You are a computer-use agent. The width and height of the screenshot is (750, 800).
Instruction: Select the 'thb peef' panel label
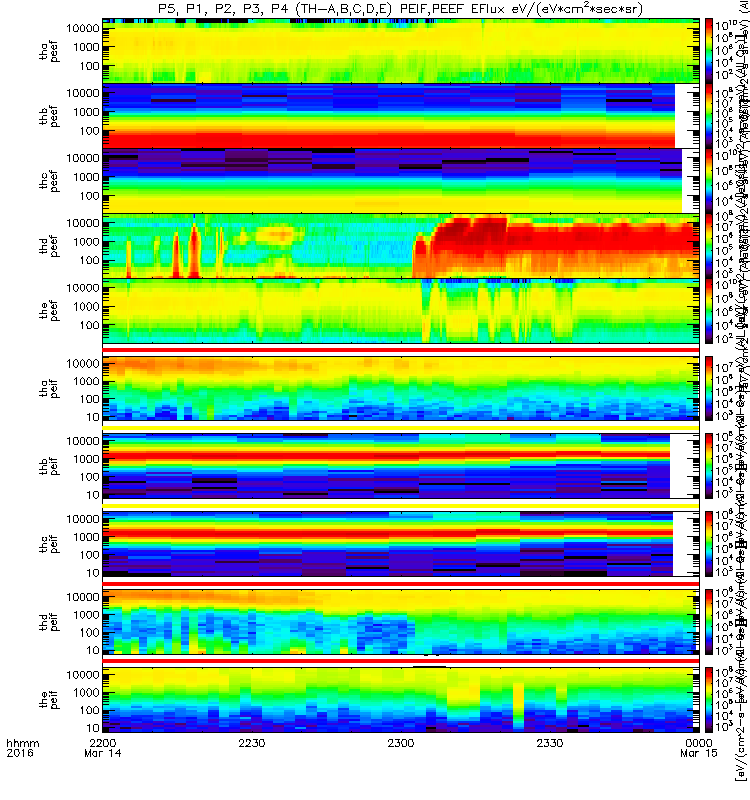click(x=49, y=116)
